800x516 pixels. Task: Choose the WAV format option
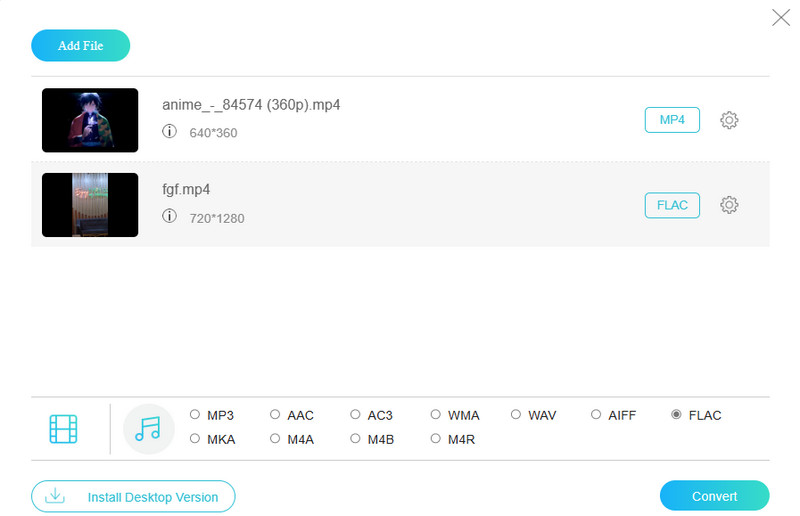tap(516, 415)
